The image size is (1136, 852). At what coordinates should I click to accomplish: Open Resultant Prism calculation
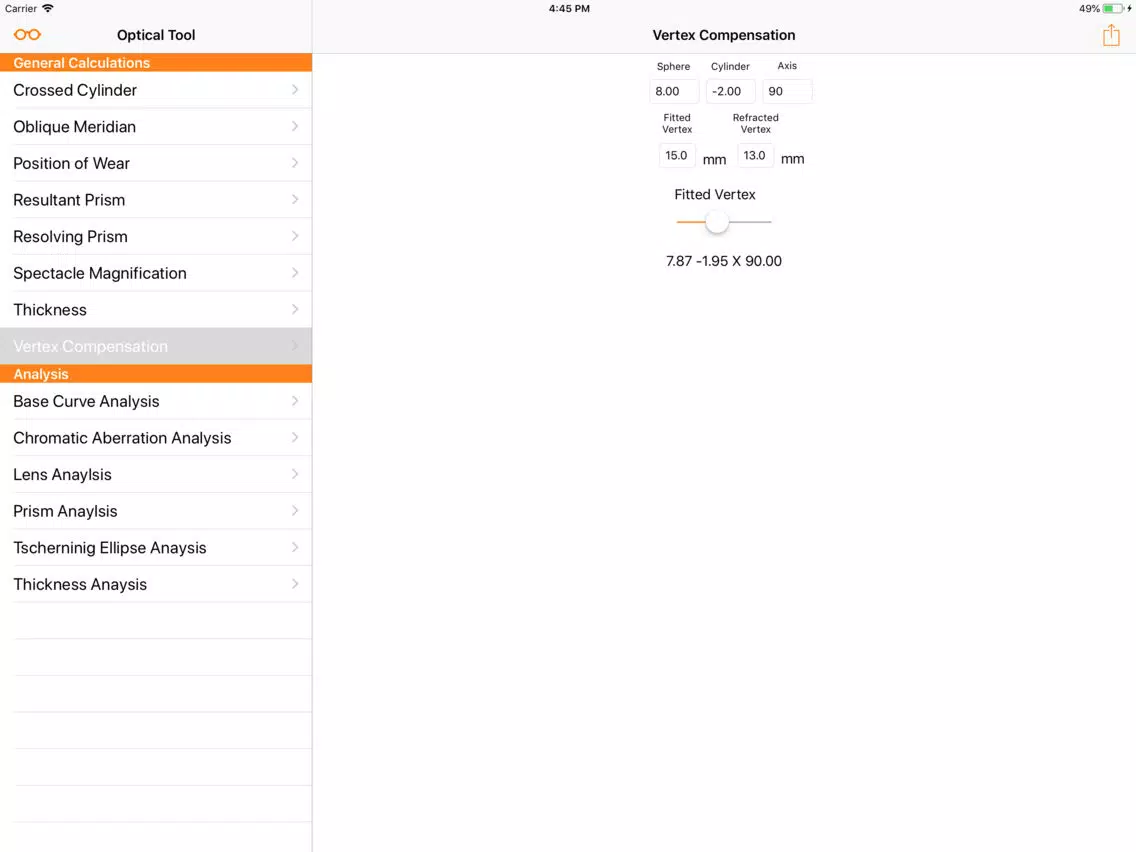[156, 200]
